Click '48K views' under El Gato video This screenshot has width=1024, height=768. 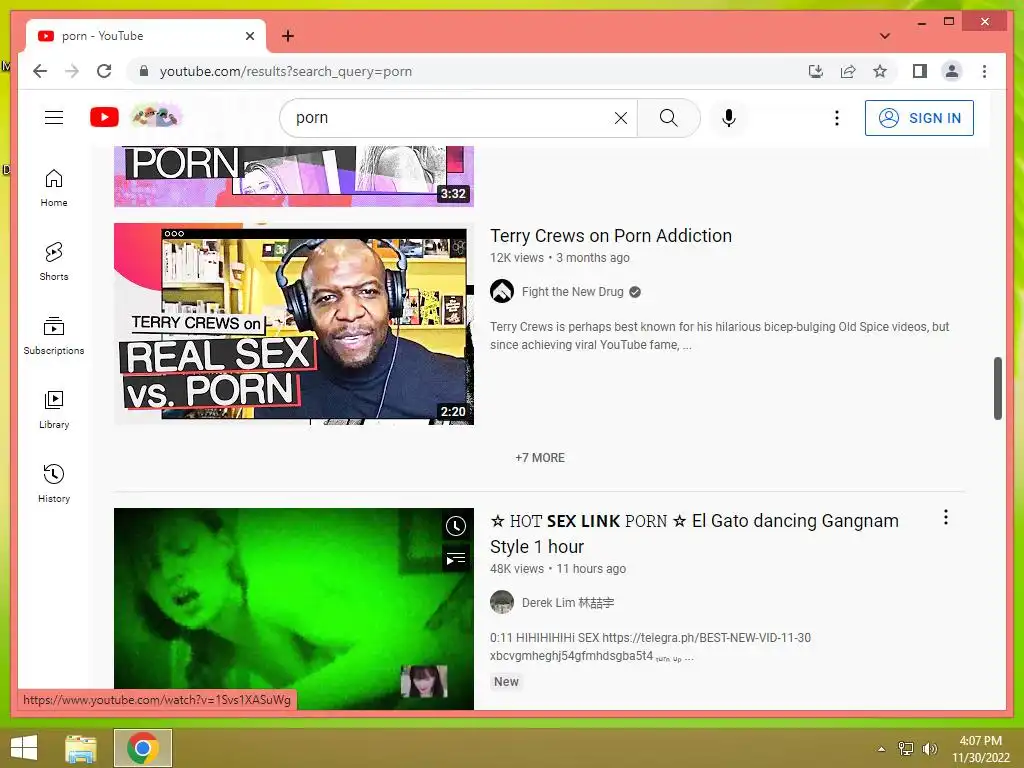click(517, 569)
